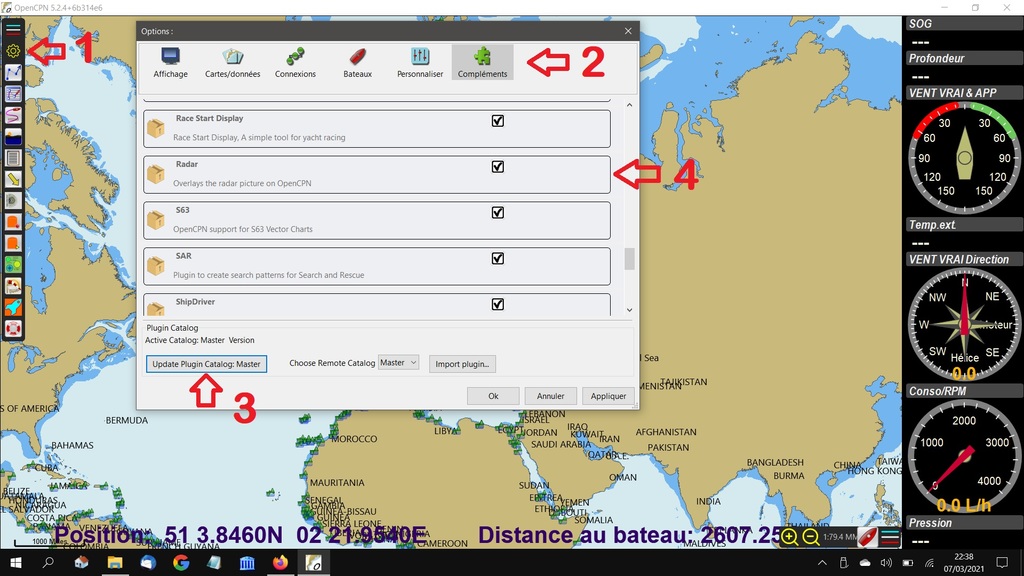
Task: Click the yellow arrow toolbar icon
Action: [13, 179]
